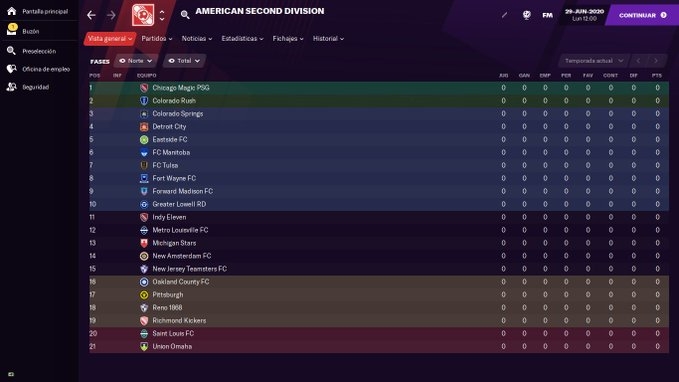Open Oficina de empleo in the sidebar
Screen dimensions: 679x382
point(46,69)
